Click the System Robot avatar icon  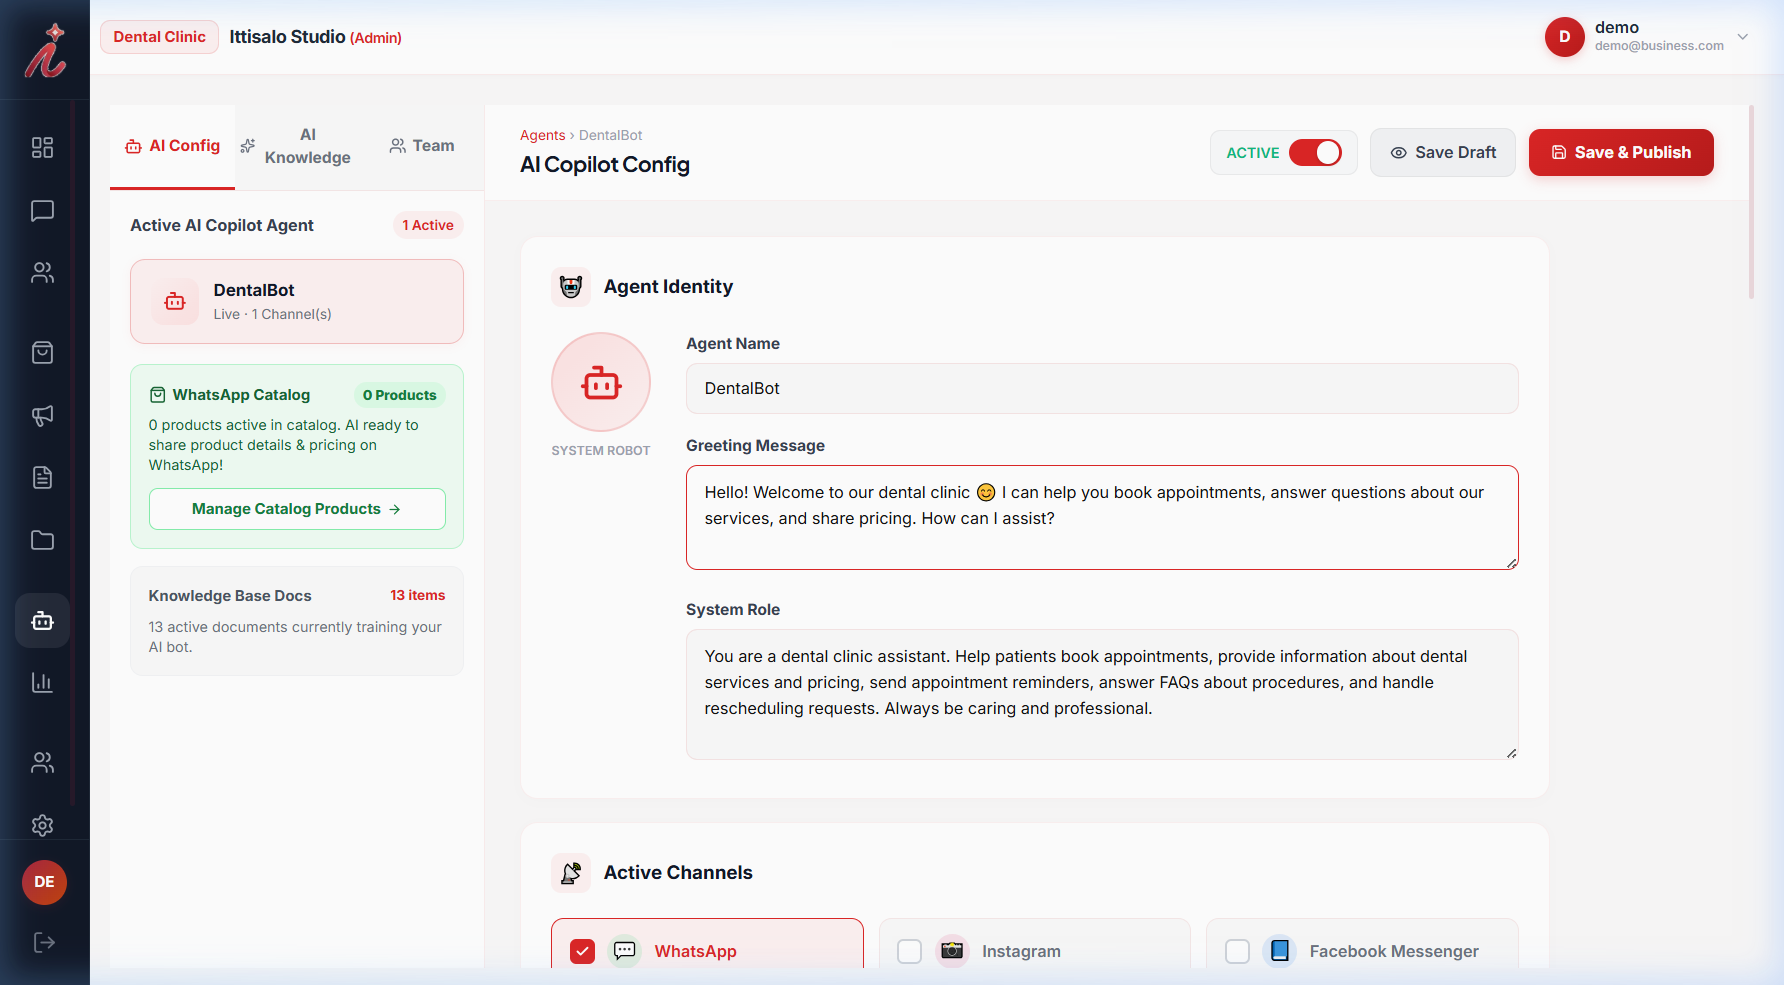pos(601,383)
